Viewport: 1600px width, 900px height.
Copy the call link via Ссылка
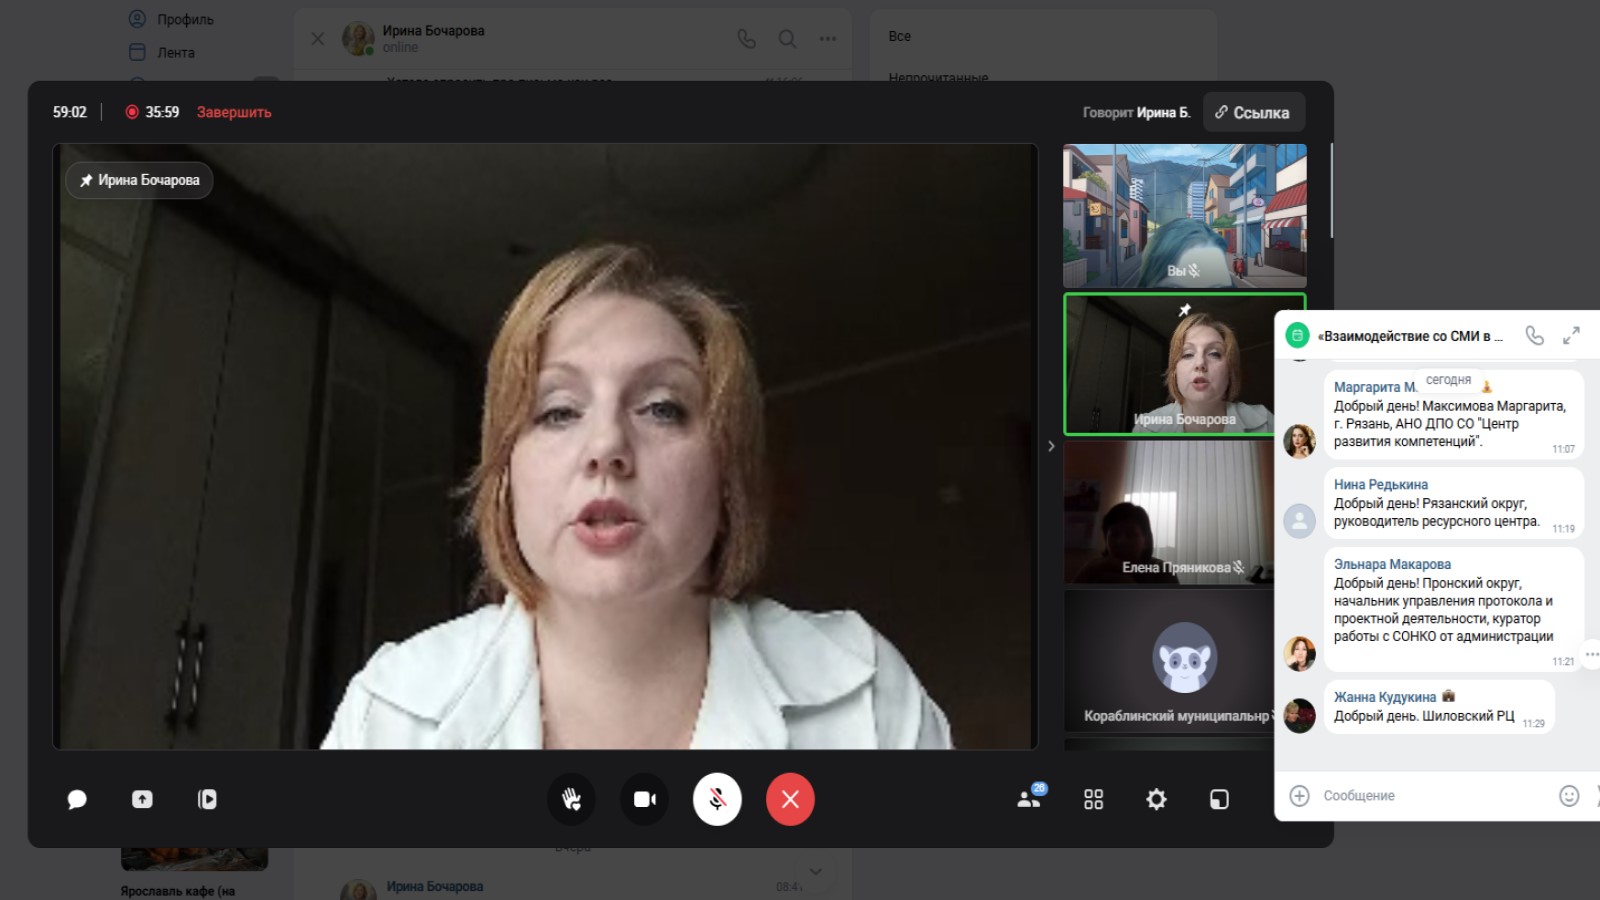(1253, 113)
